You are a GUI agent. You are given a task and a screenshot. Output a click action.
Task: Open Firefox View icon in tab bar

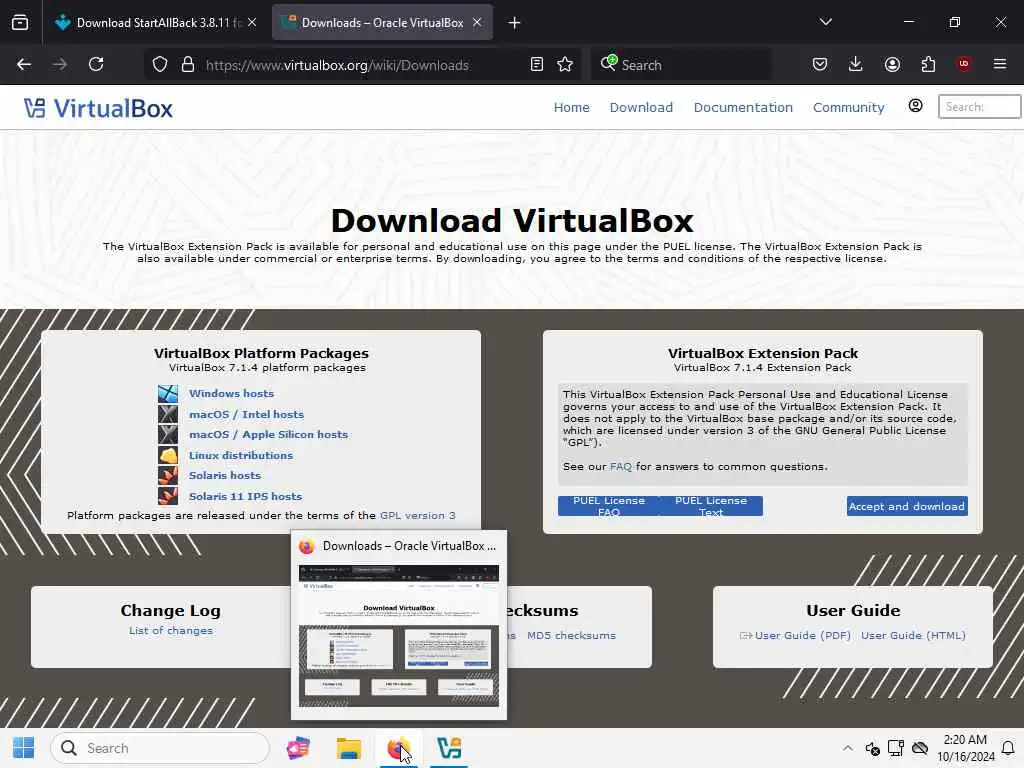(x=20, y=23)
